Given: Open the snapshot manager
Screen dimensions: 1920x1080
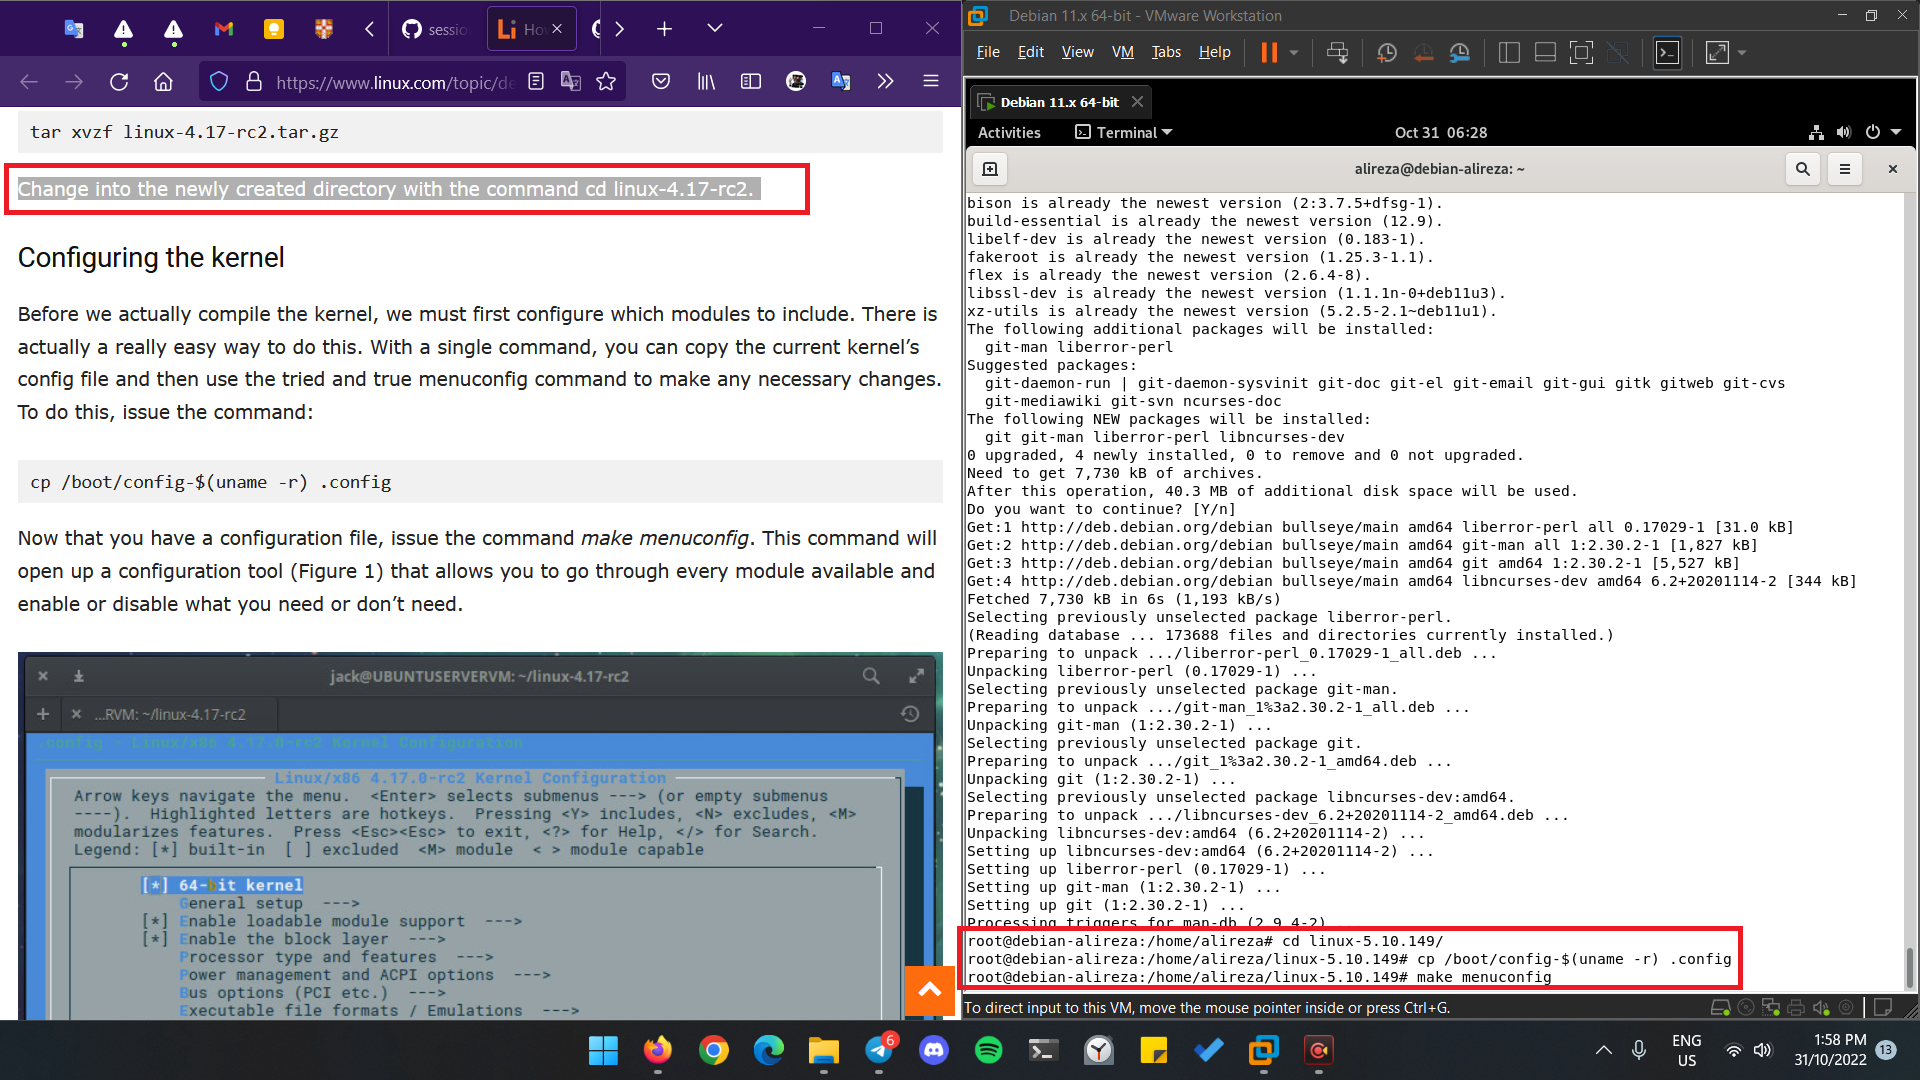Looking at the screenshot, I should 1460,53.
